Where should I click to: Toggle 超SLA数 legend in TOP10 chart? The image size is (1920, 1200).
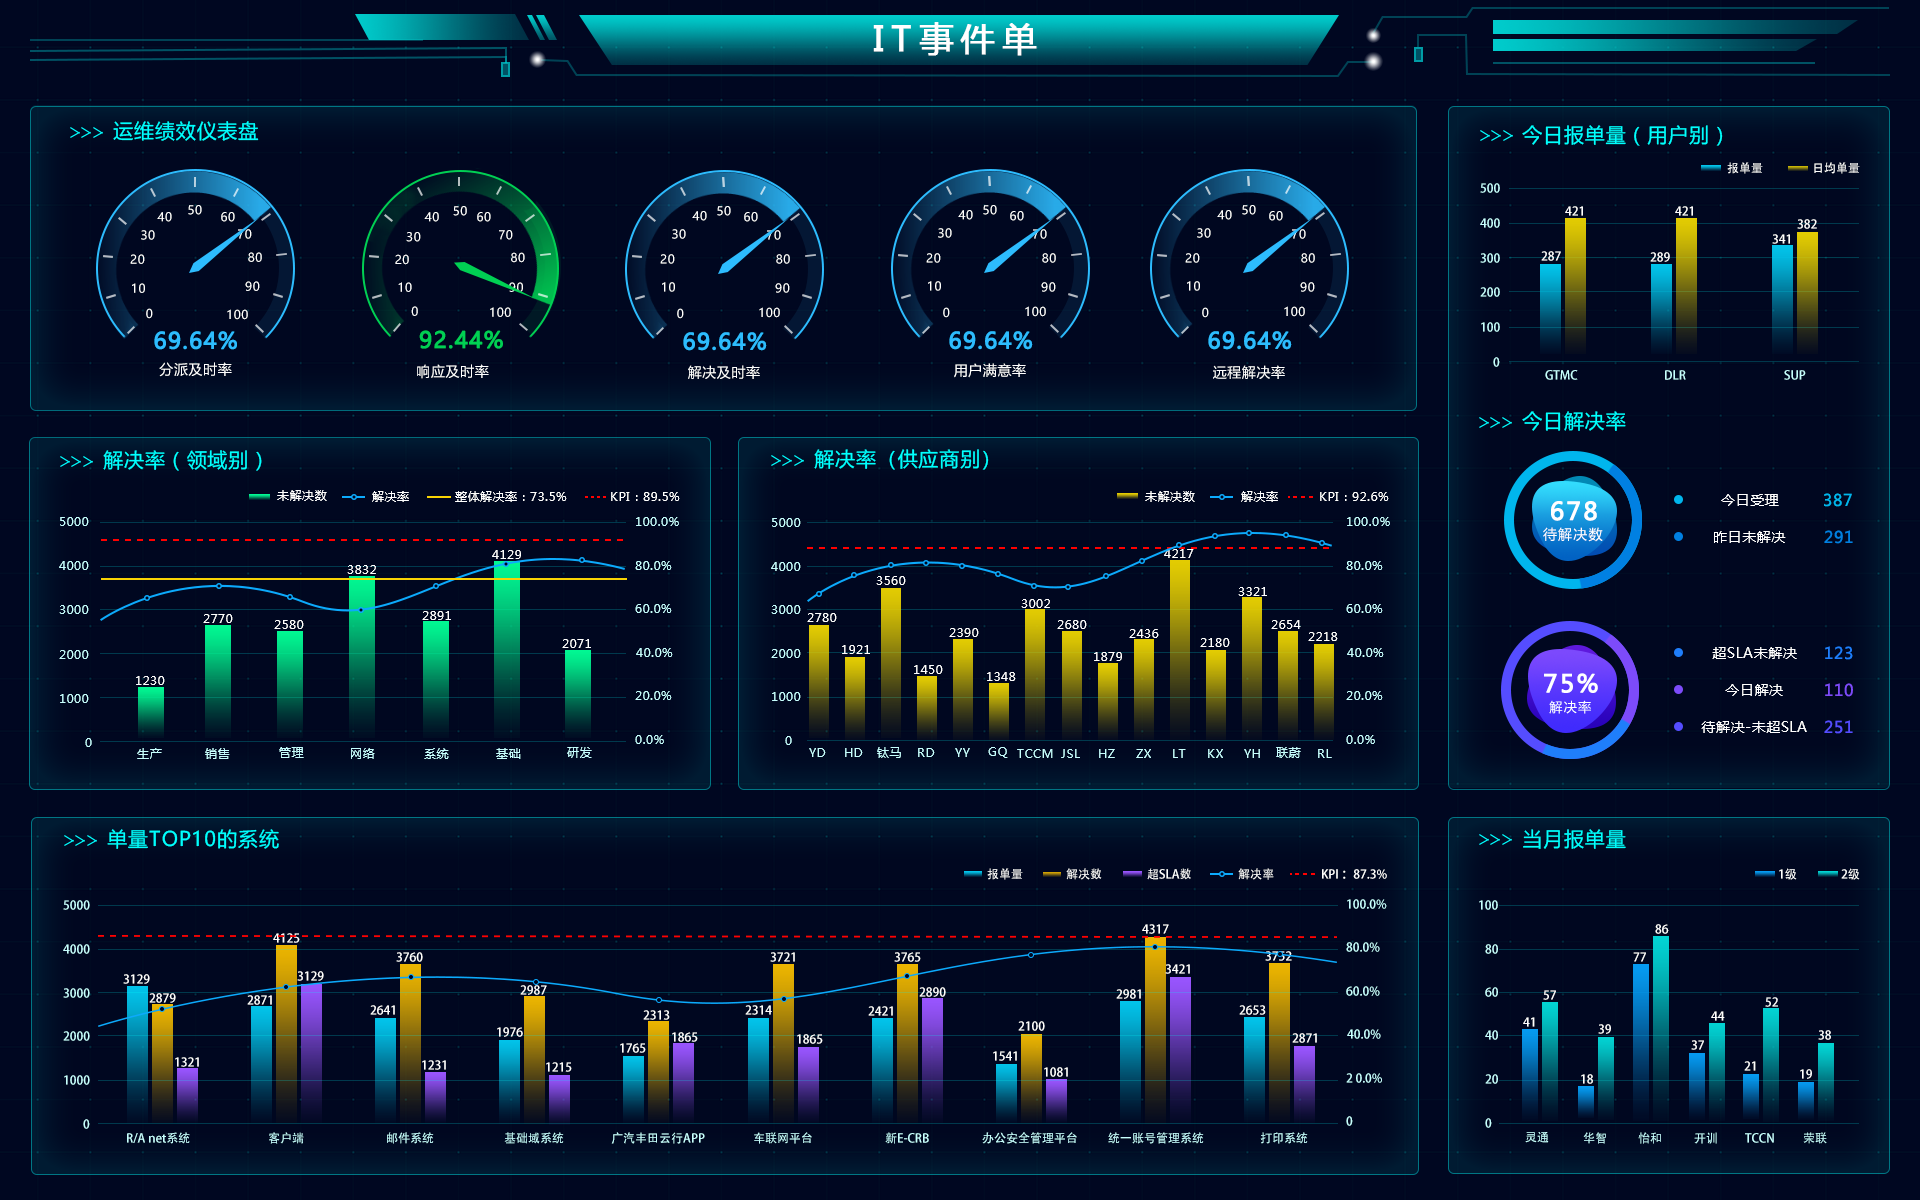point(1157,874)
